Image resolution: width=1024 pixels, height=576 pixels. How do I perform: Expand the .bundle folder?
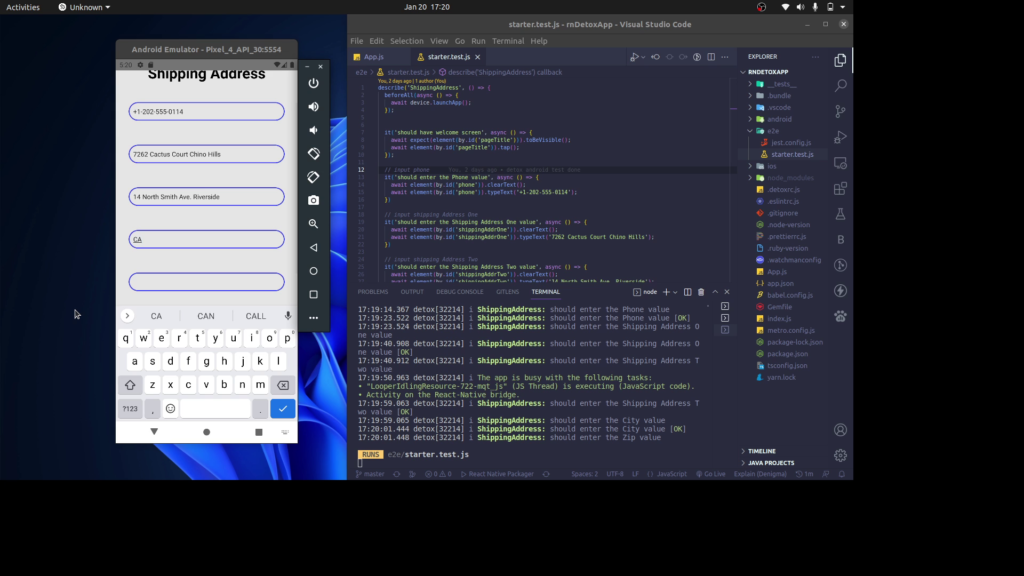(780, 96)
